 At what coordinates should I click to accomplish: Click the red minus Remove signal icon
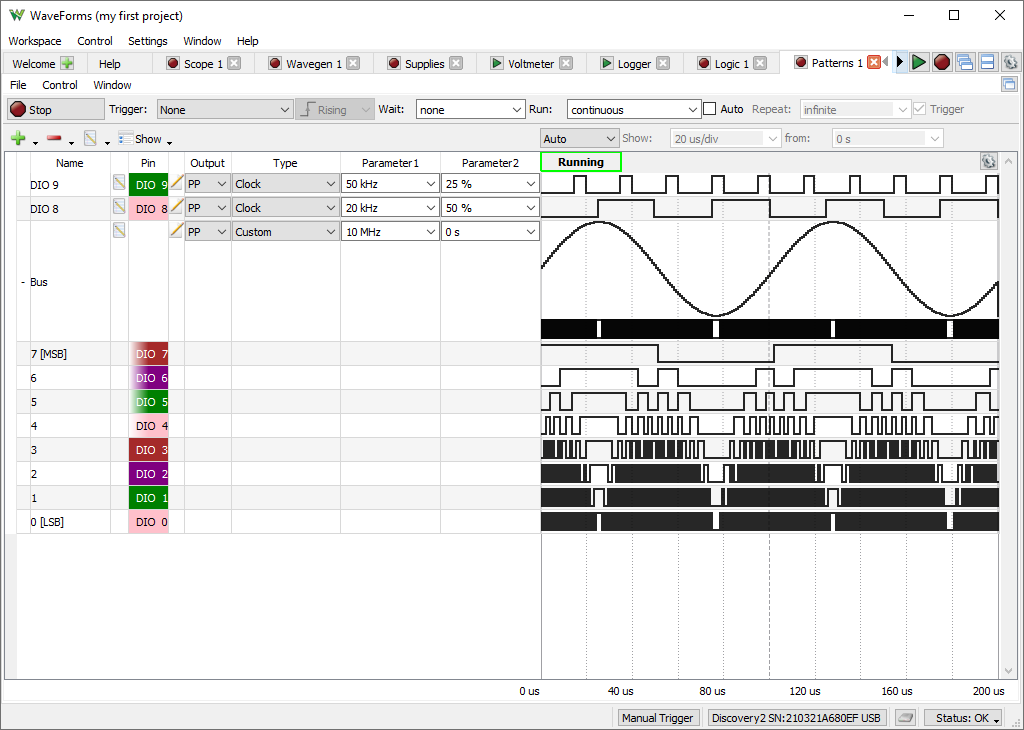[x=54, y=138]
